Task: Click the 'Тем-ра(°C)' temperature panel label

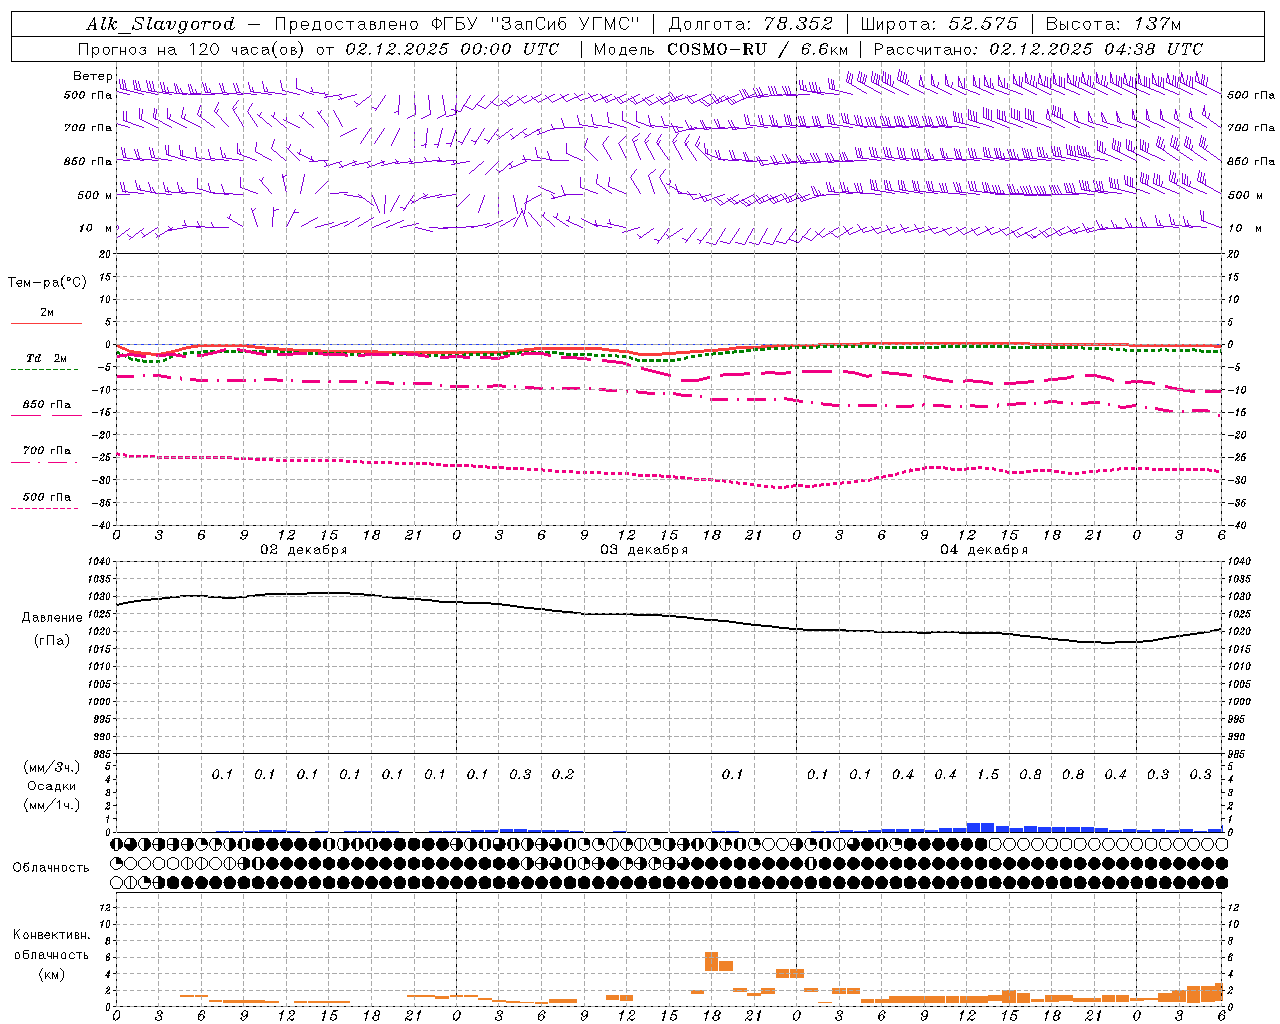Action: pos(47,283)
